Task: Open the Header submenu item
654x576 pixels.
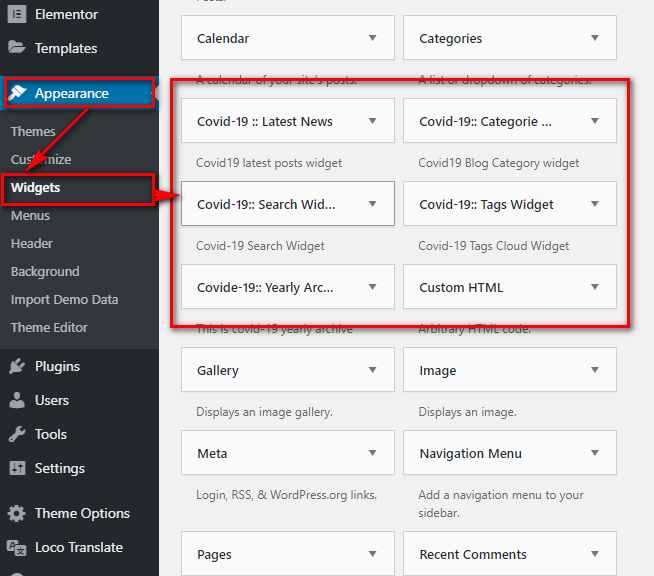Action: point(32,244)
